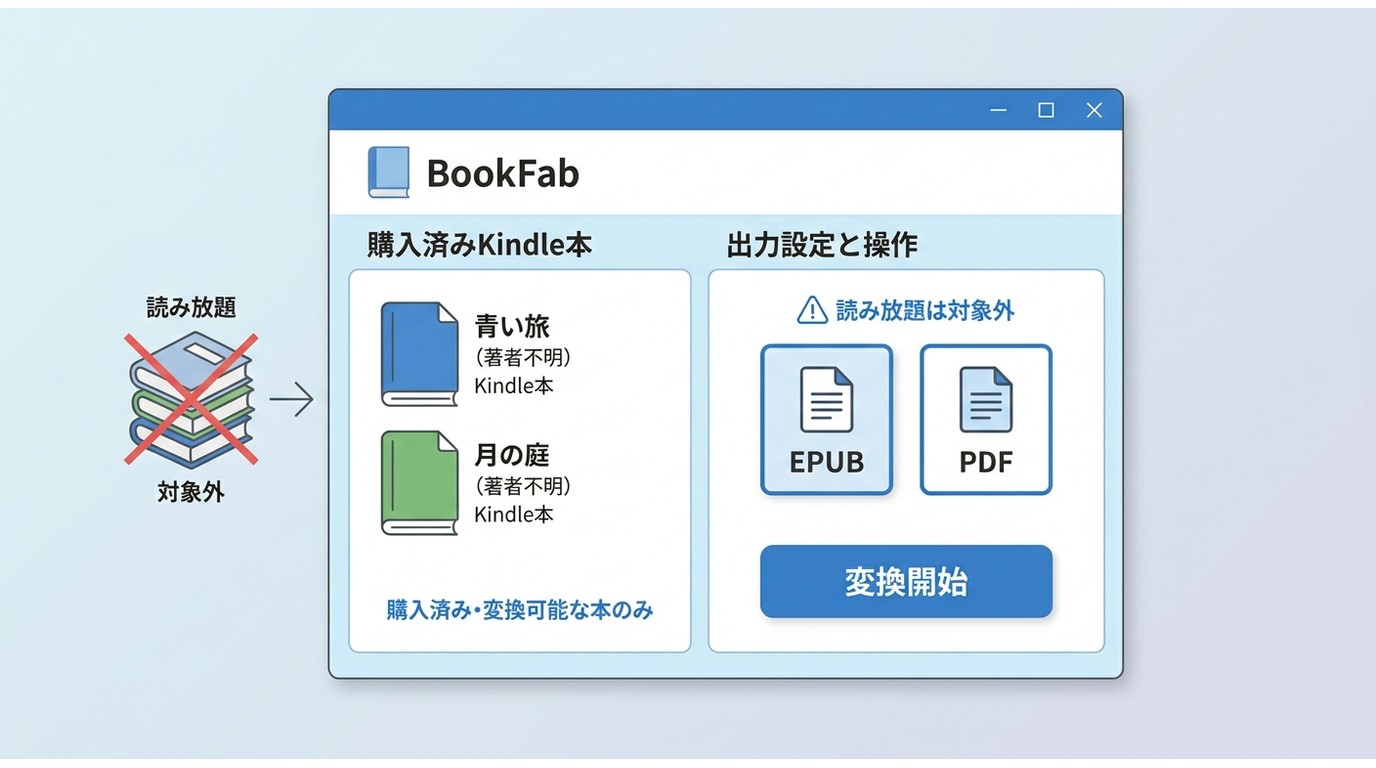Click (著者不明) under 月の庭
This screenshot has height=768, width=1376.
522,486
